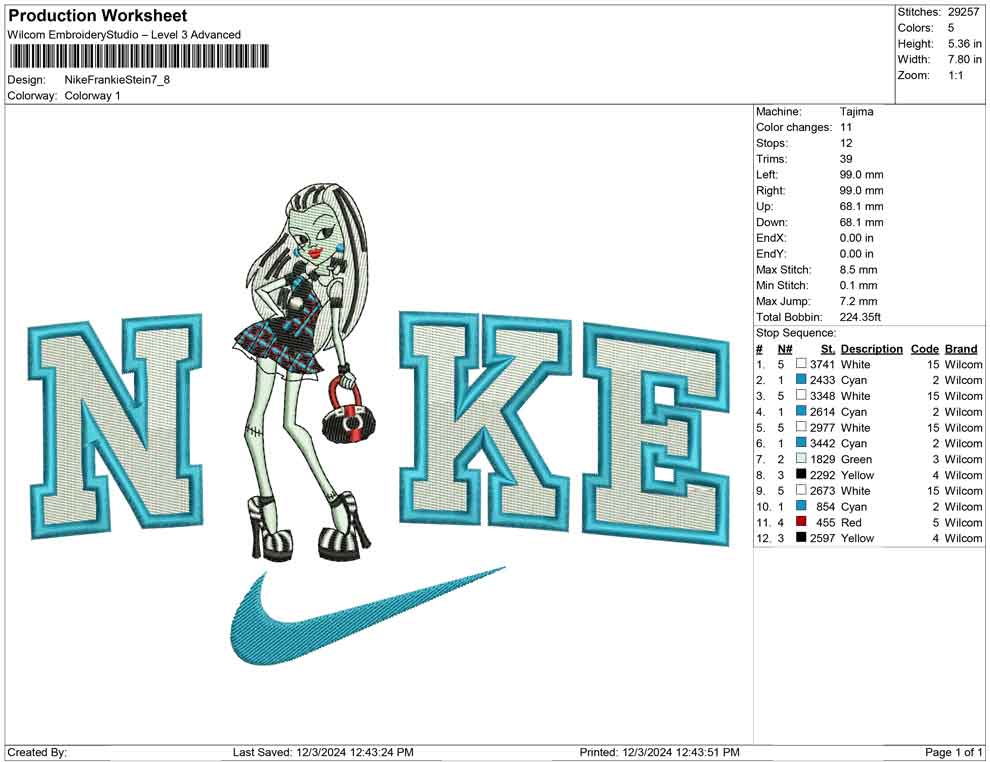Click the Max Jump value '7.2 mm'
The height and width of the screenshot is (762, 990).
point(858,301)
